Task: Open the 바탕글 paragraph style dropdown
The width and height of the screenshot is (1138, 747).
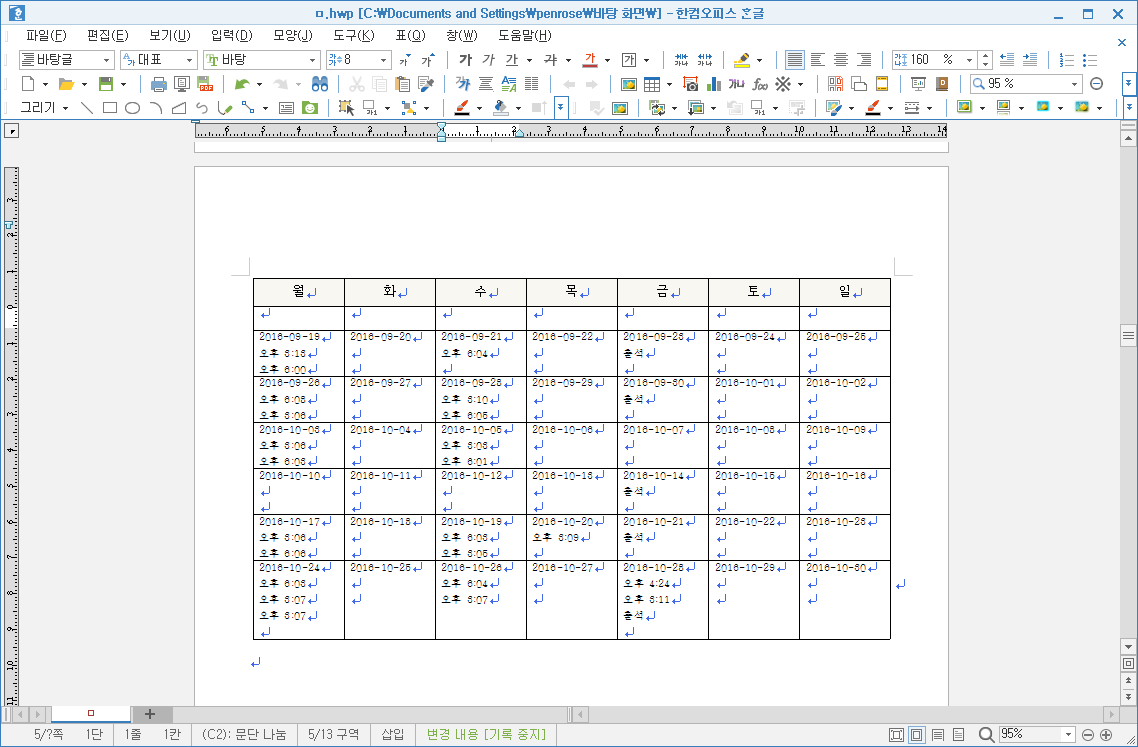Action: tap(107, 60)
